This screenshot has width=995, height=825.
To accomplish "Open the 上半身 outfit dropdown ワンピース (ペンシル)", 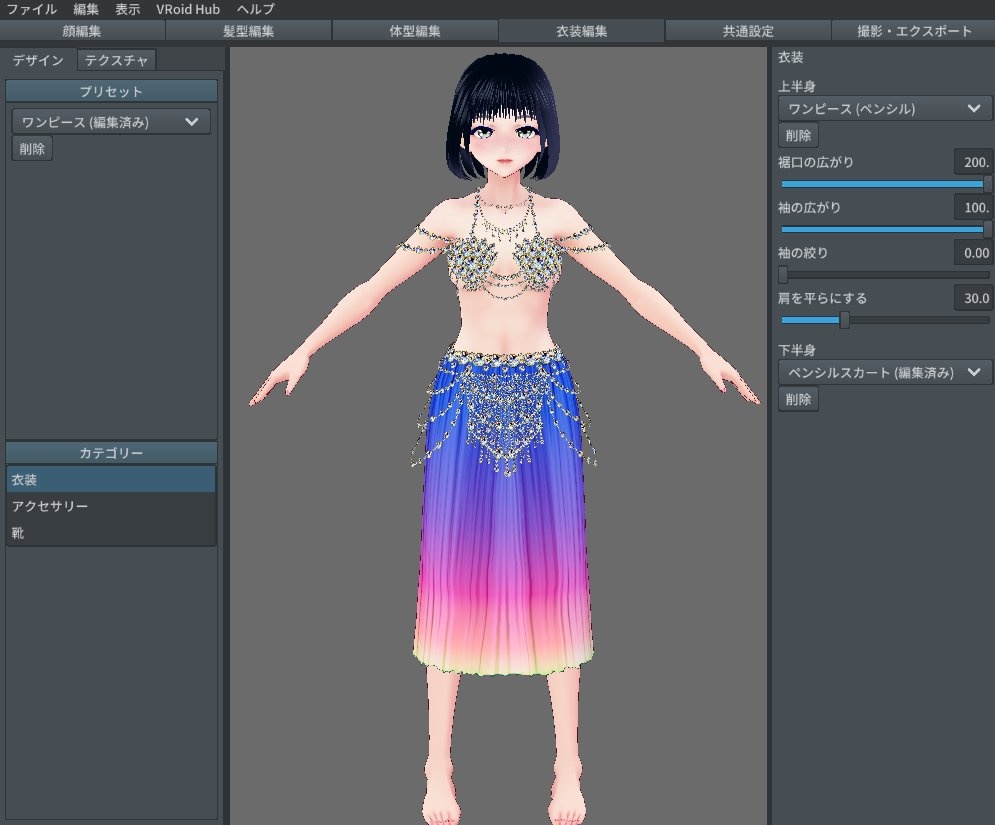I will tap(884, 108).
